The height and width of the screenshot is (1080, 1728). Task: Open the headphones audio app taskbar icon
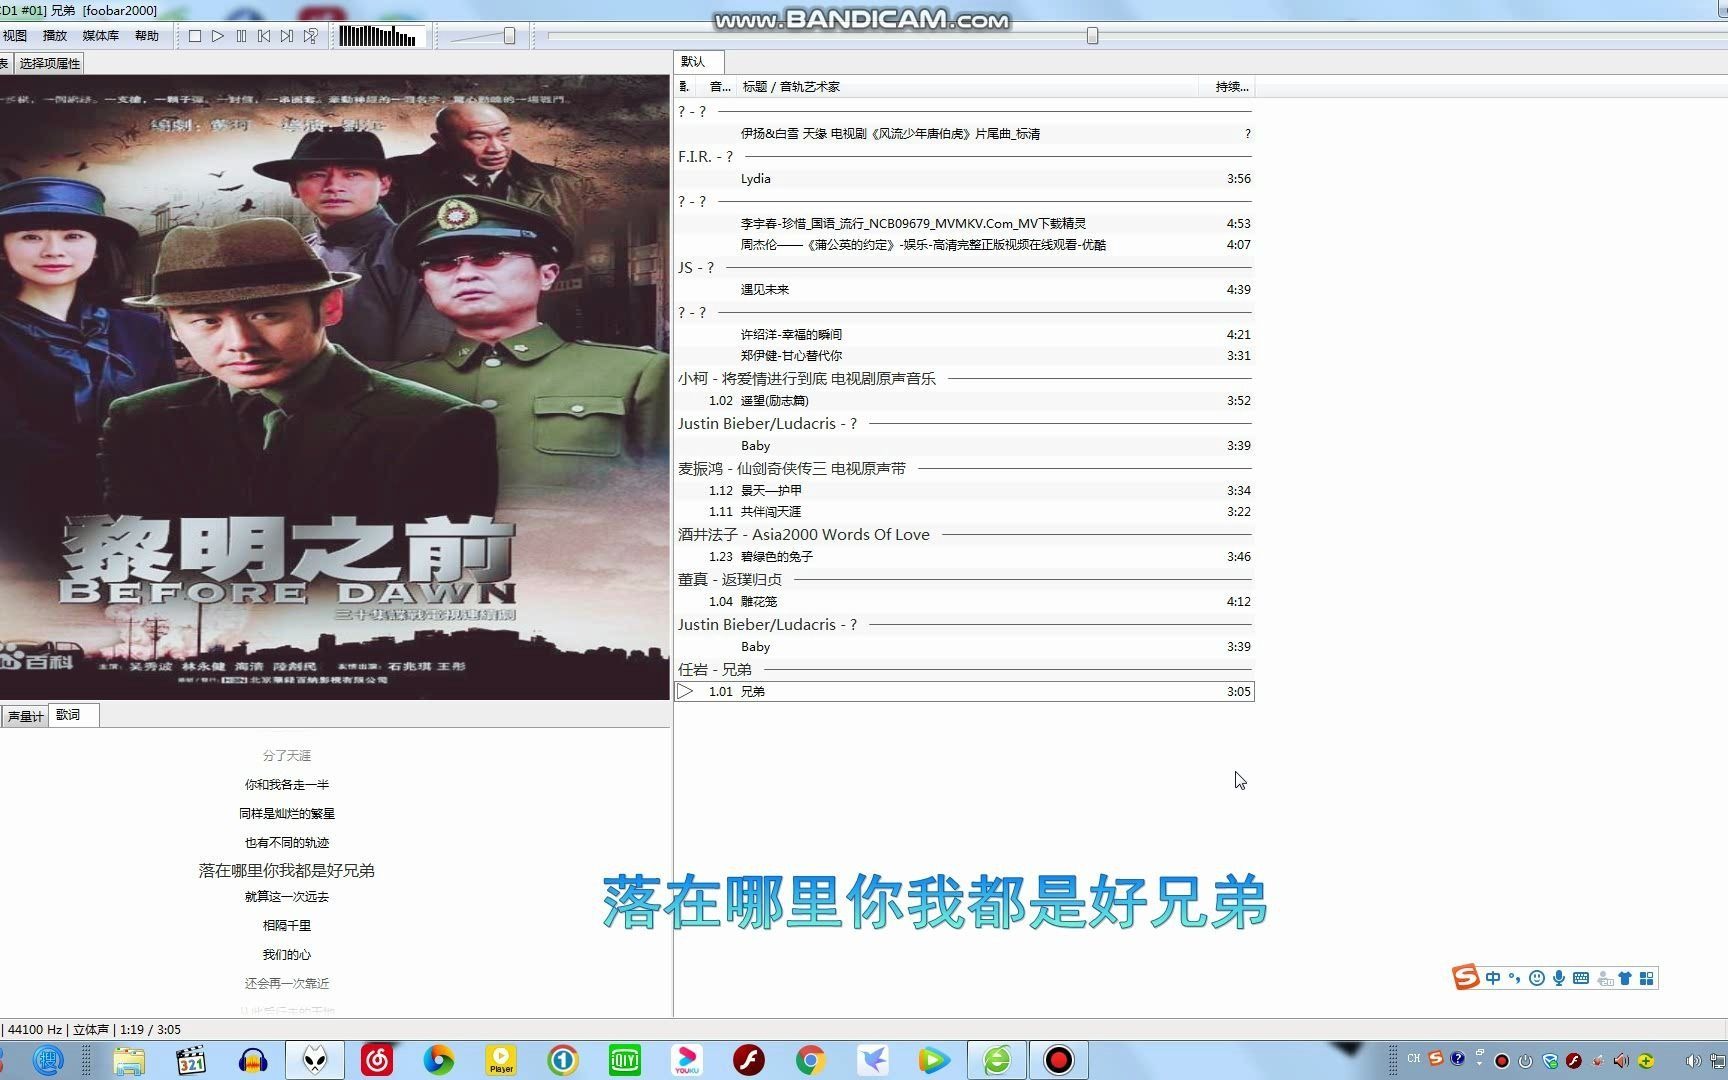(253, 1060)
